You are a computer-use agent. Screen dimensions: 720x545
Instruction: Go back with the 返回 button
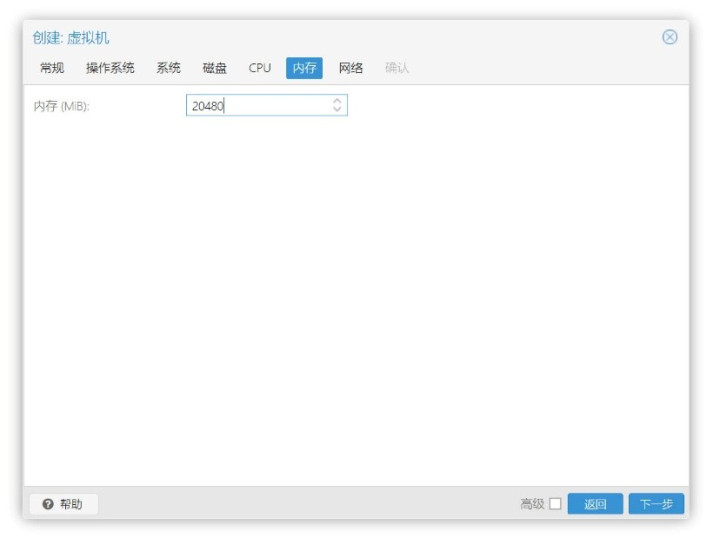pyautogui.click(x=595, y=504)
